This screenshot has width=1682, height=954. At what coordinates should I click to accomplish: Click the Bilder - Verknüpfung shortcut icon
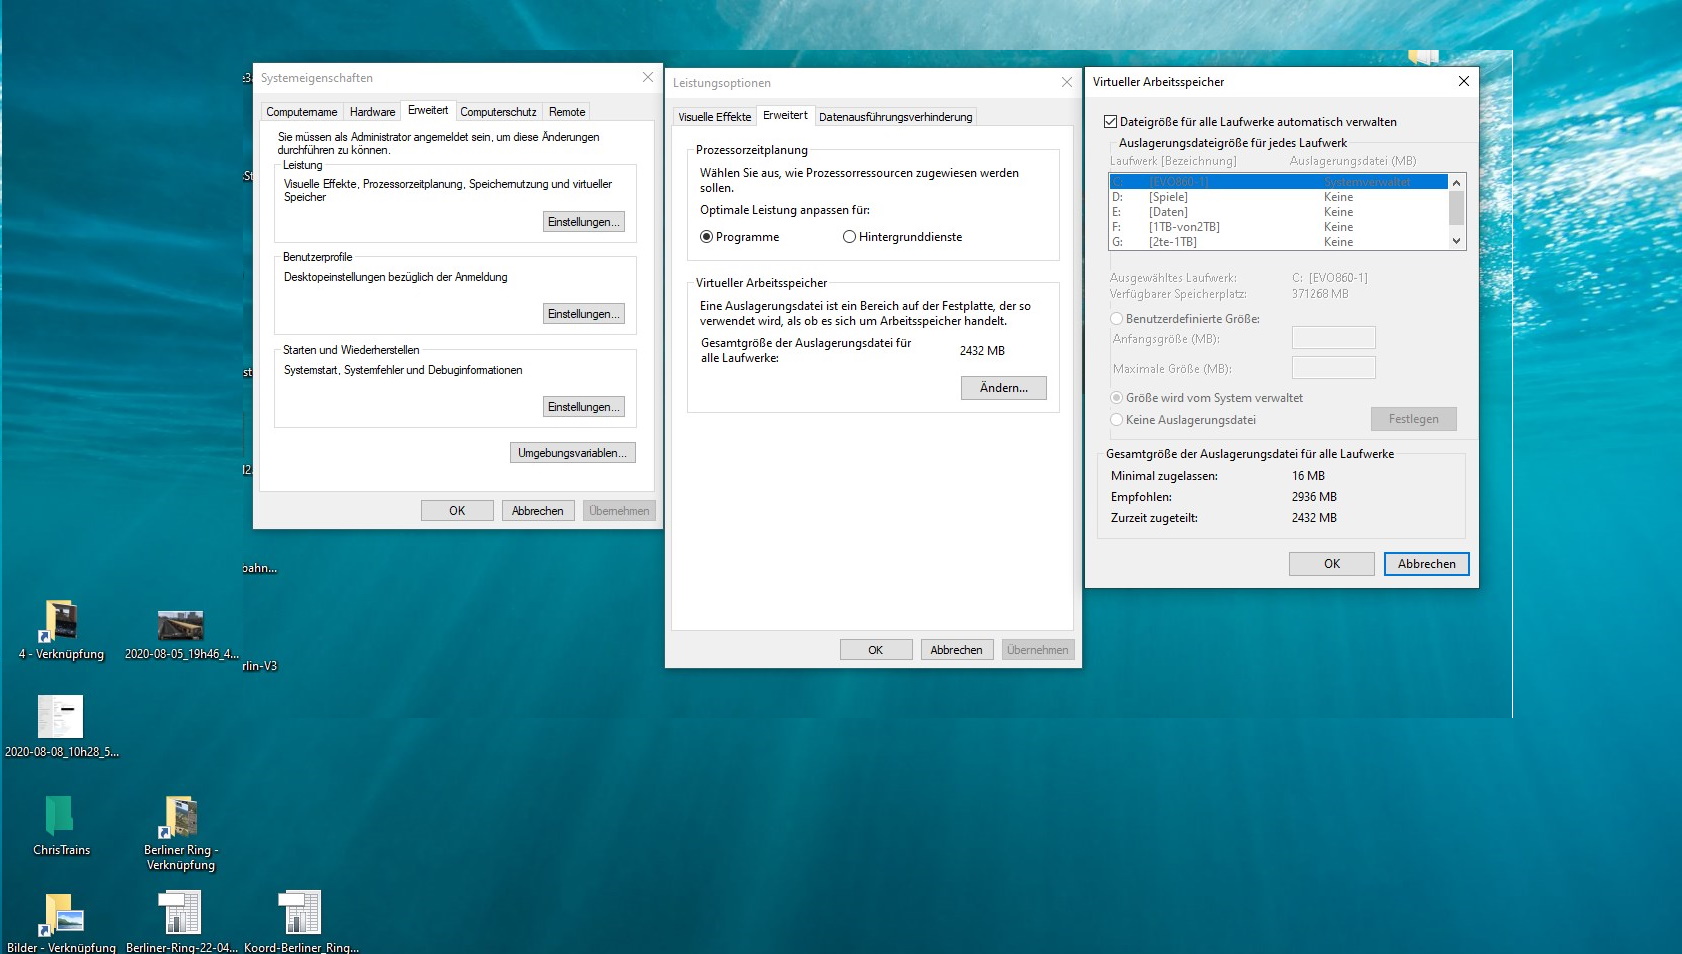coord(61,914)
